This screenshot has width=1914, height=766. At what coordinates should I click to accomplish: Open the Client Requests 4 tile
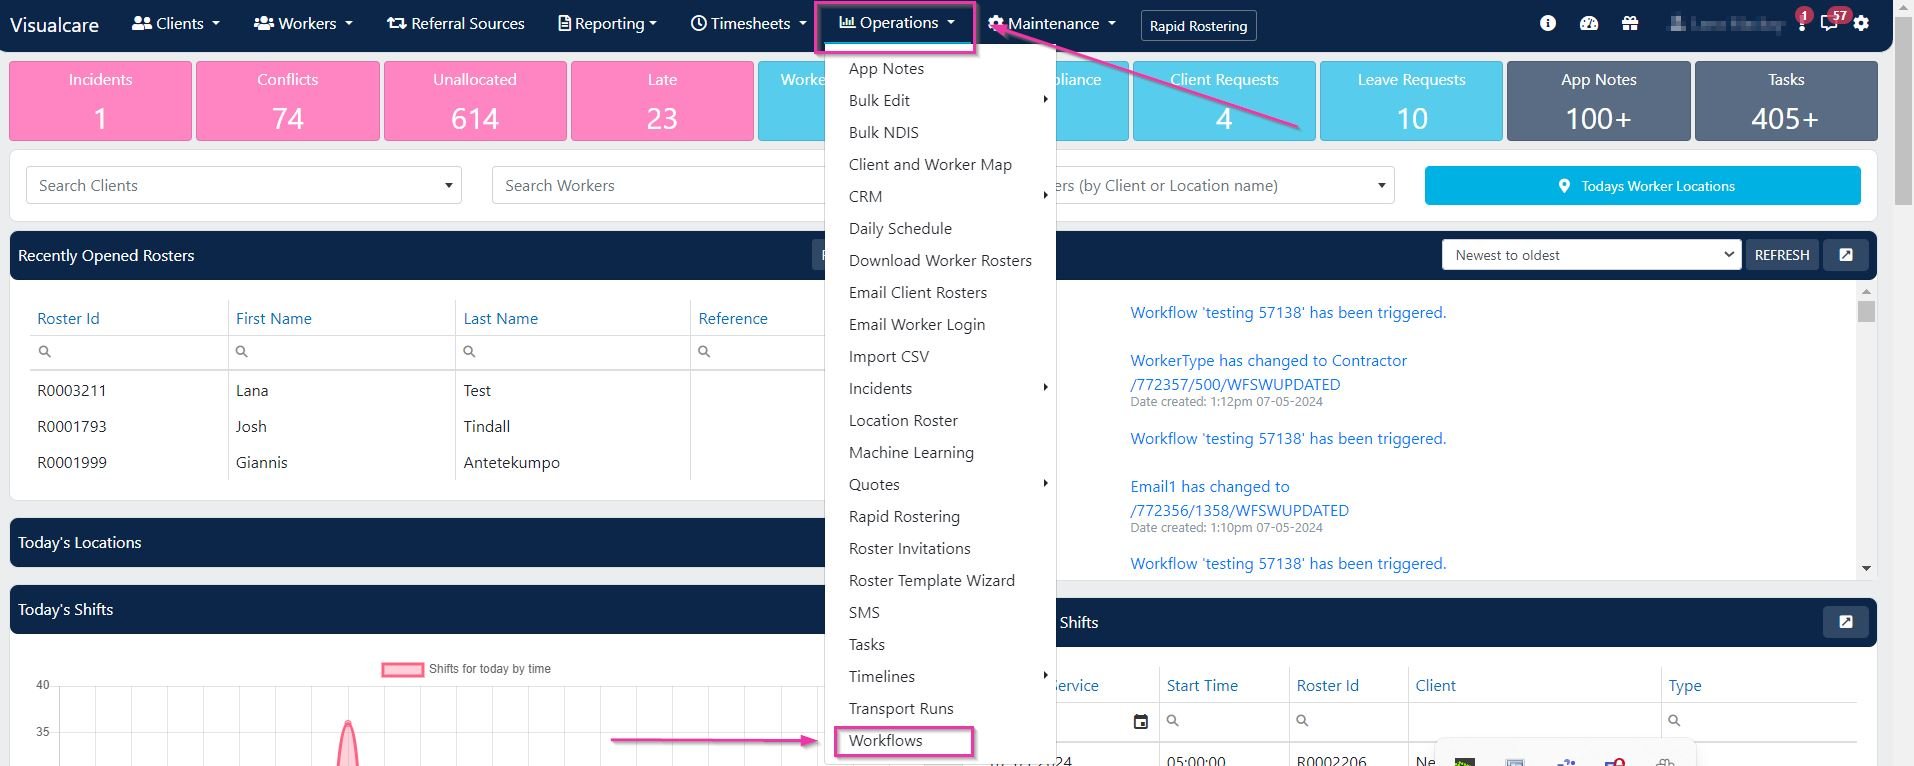click(x=1224, y=101)
